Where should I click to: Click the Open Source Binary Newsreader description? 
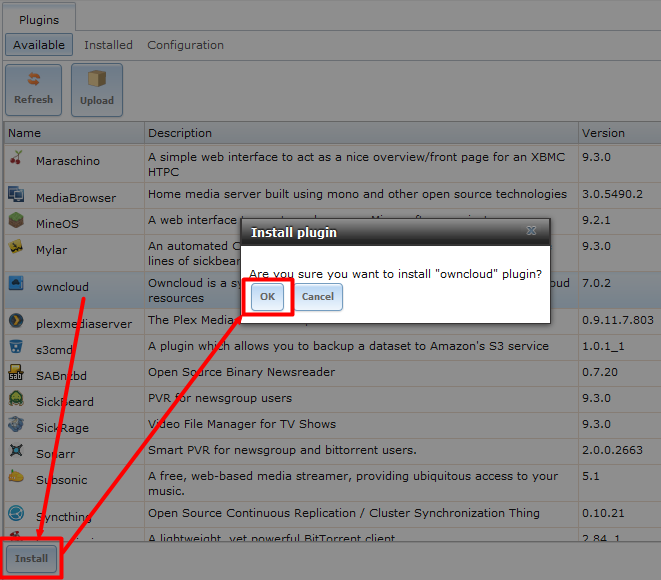pos(242,372)
